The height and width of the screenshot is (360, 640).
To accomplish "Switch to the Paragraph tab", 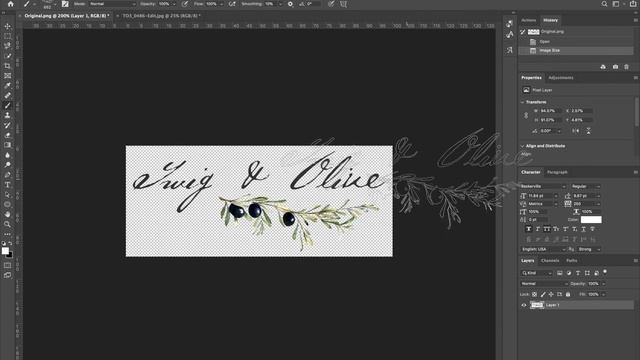I will pyautogui.click(x=557, y=172).
